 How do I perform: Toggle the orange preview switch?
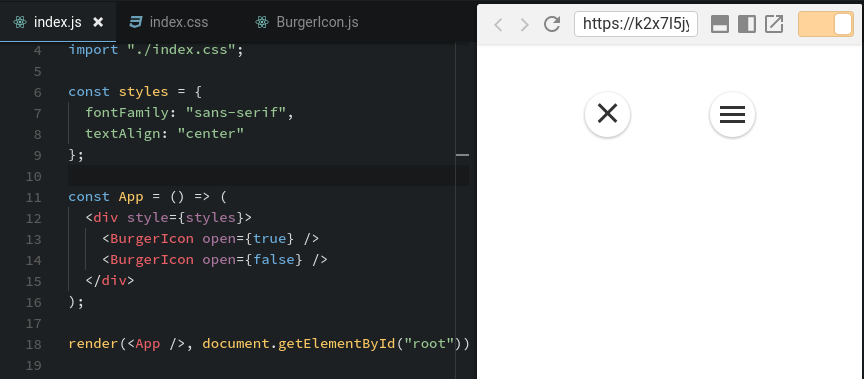coord(825,25)
